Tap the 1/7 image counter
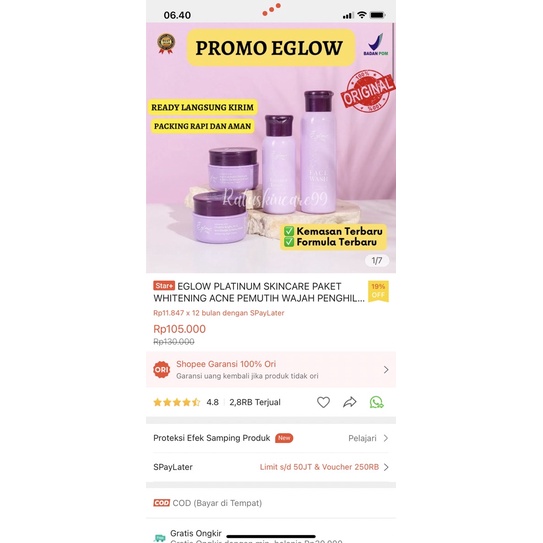The height and width of the screenshot is (543, 543). pos(377,260)
